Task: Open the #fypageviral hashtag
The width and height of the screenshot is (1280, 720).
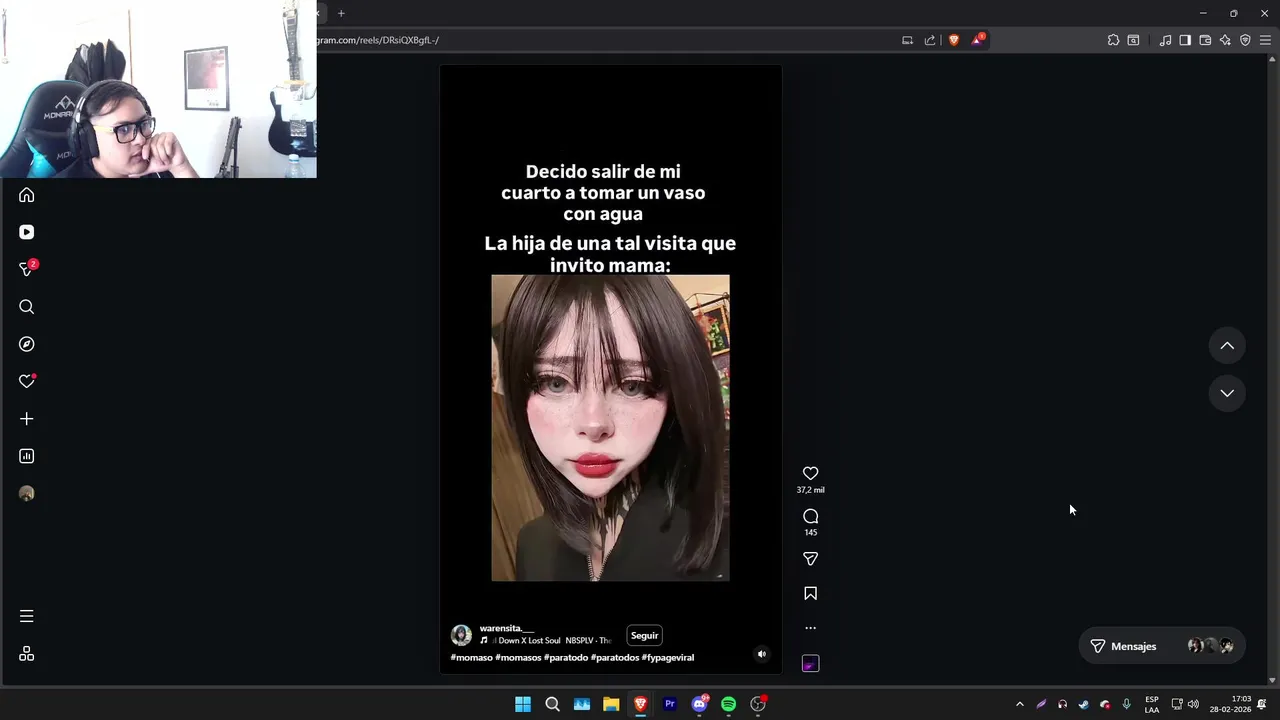Action: click(668, 658)
